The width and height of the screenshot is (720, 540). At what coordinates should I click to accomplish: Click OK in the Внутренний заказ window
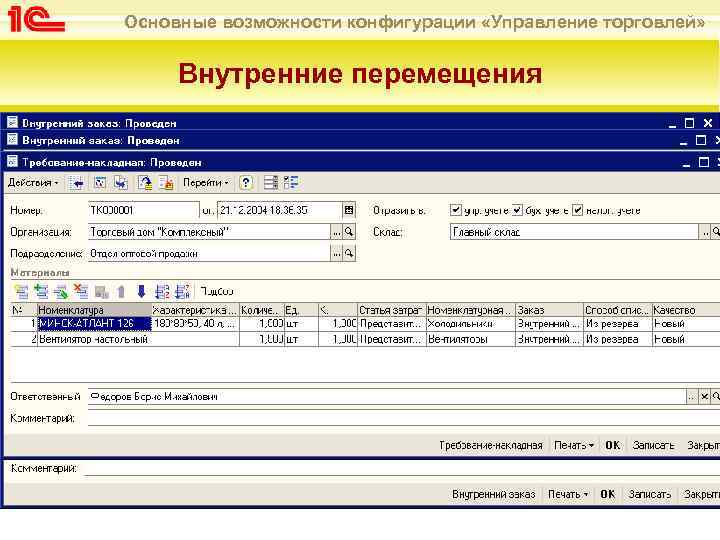608,495
